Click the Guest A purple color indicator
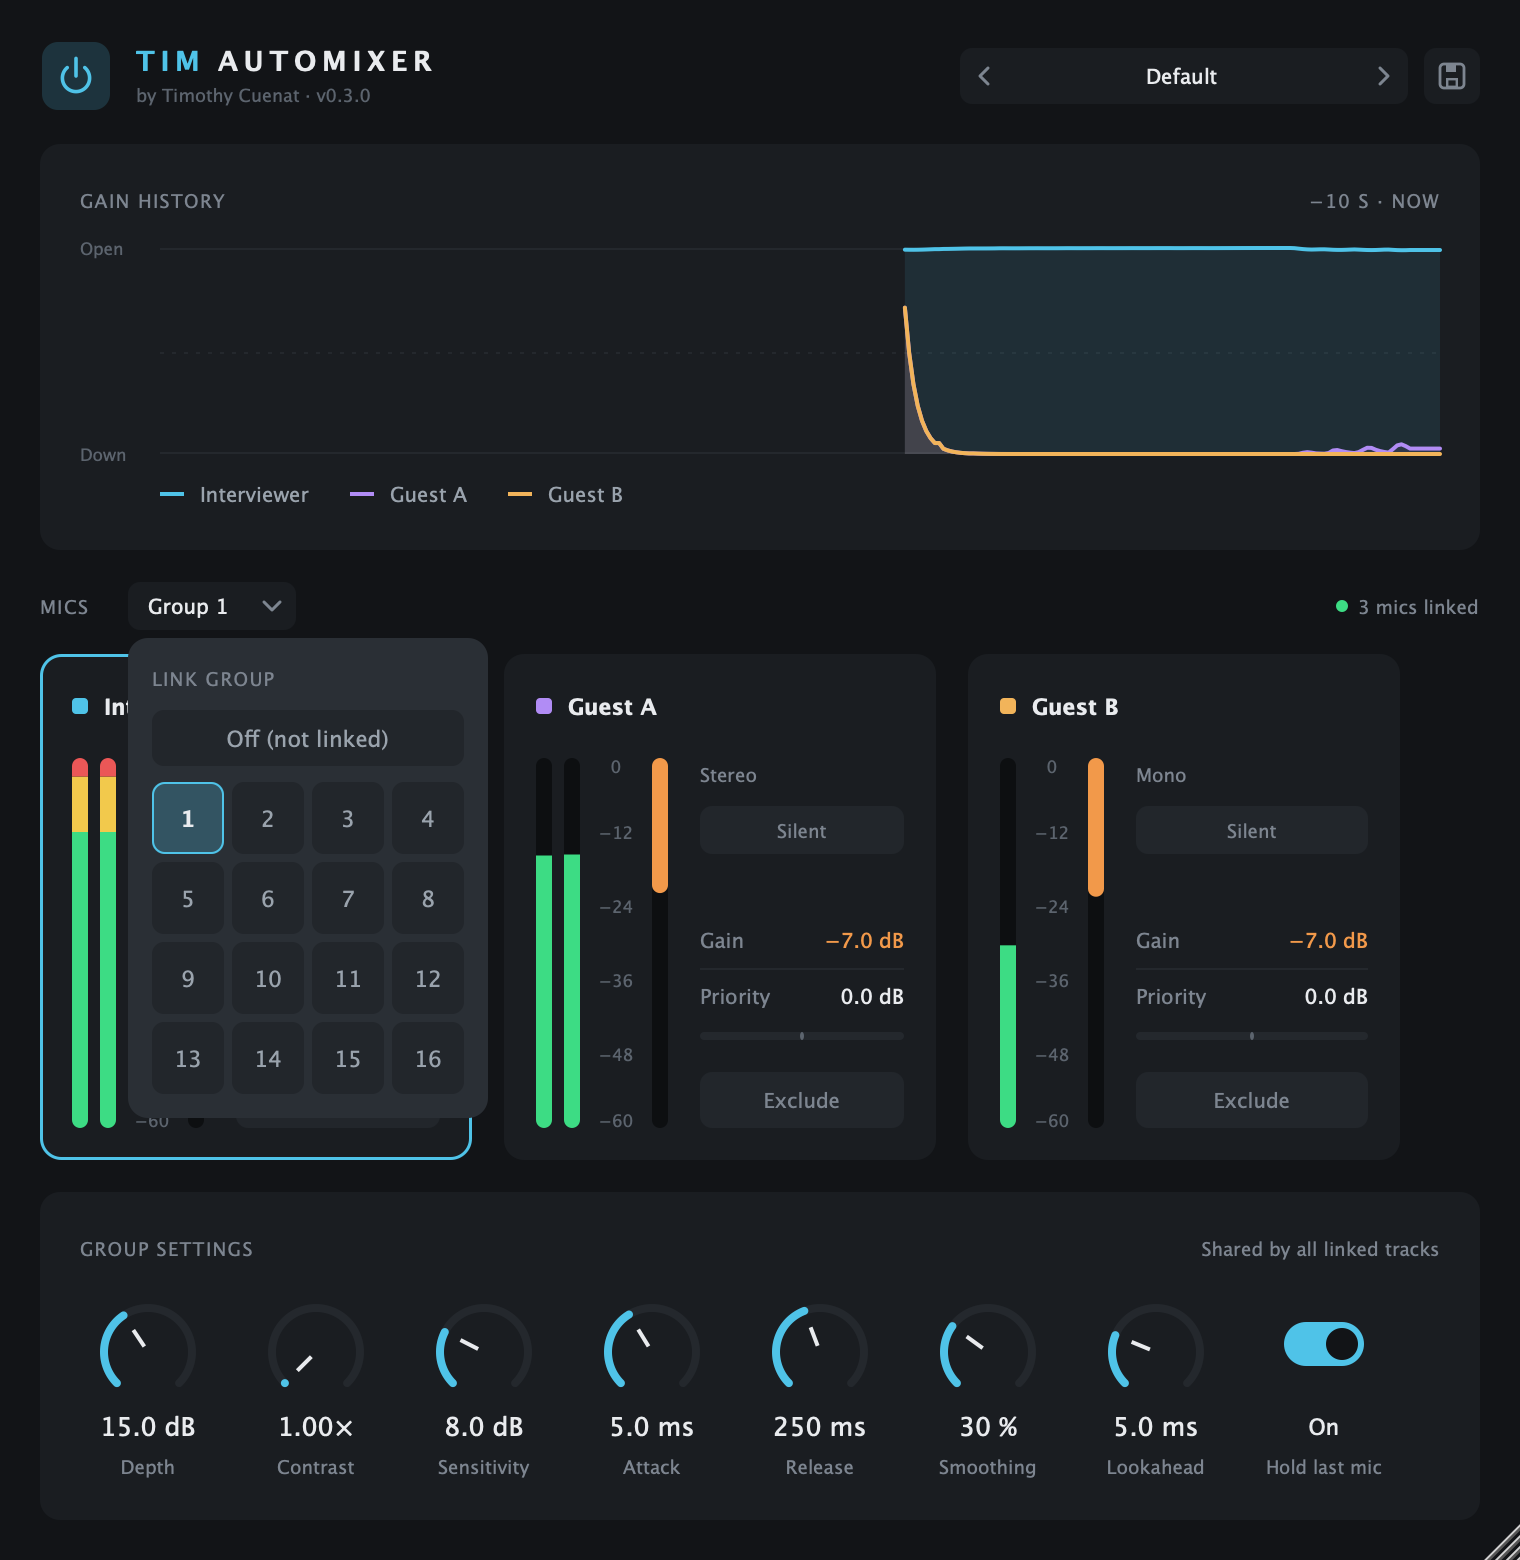1520x1560 pixels. 544,706
